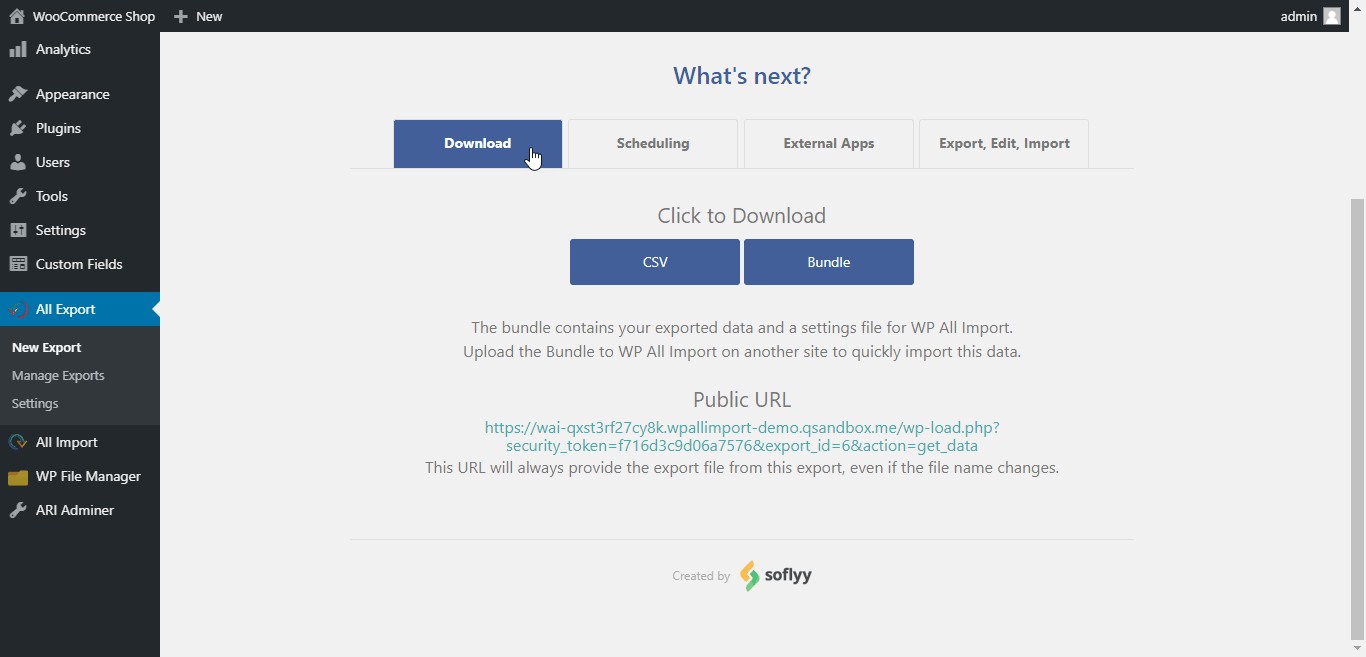Open the Export, Edit, Import tab
The width and height of the screenshot is (1366, 657).
click(x=1004, y=144)
